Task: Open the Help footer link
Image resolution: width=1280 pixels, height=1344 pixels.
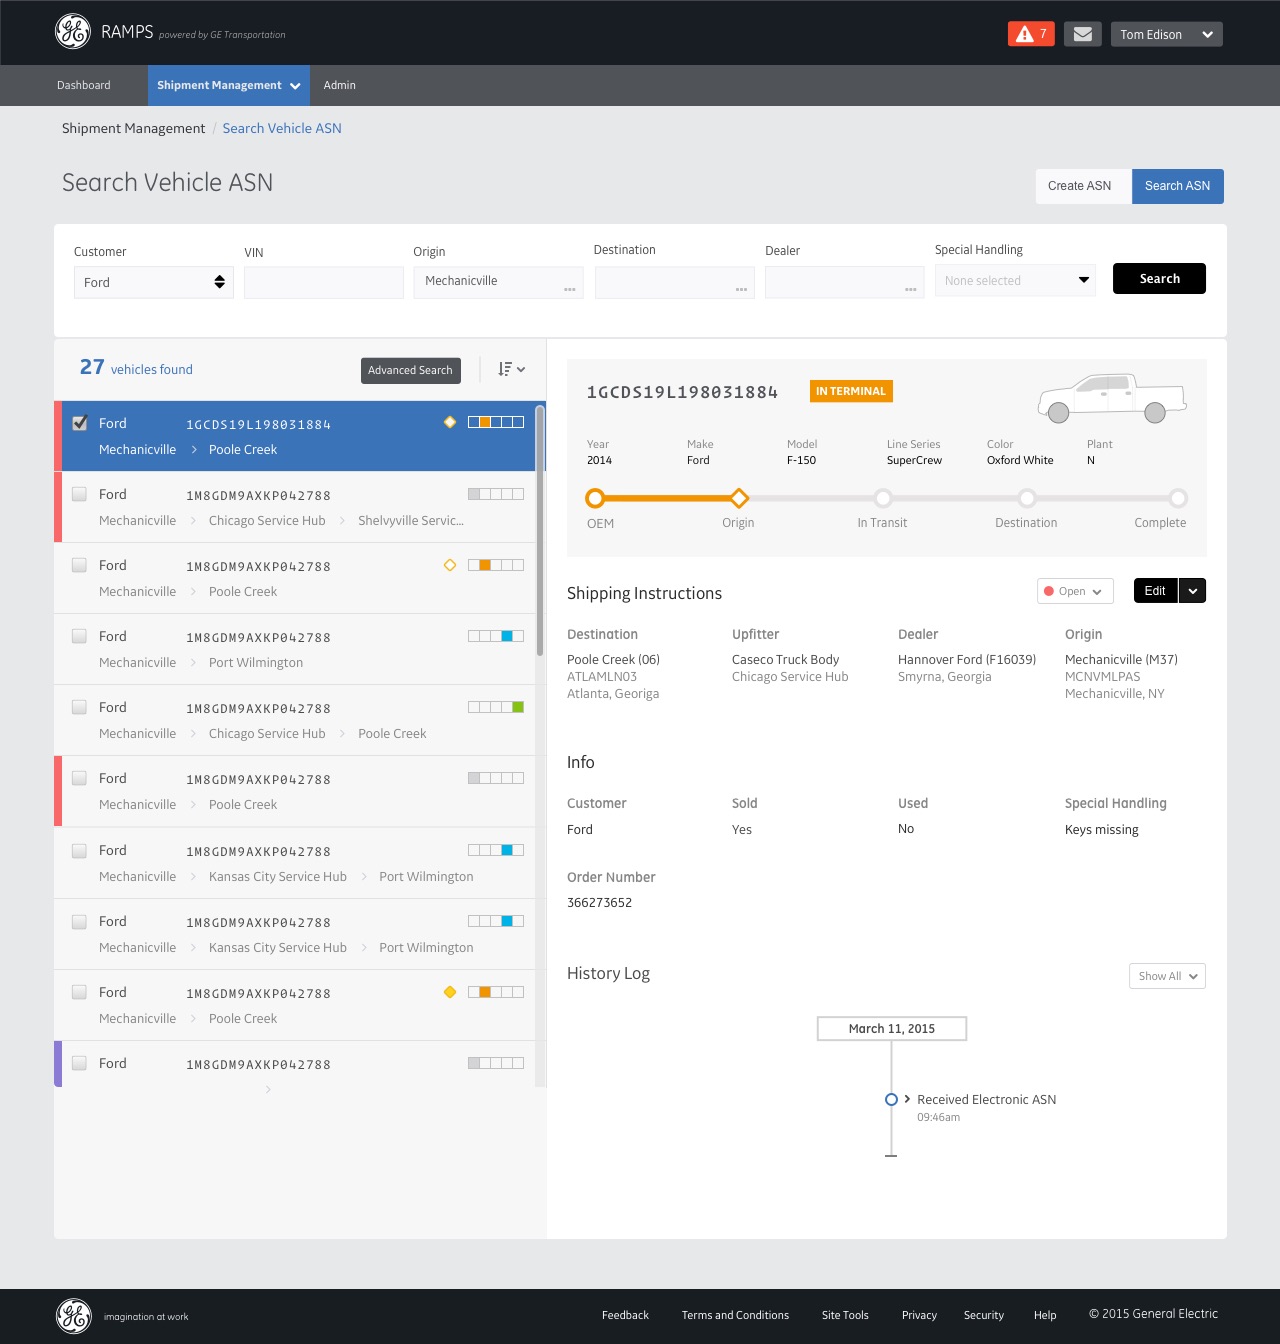Action: tap(1045, 1315)
